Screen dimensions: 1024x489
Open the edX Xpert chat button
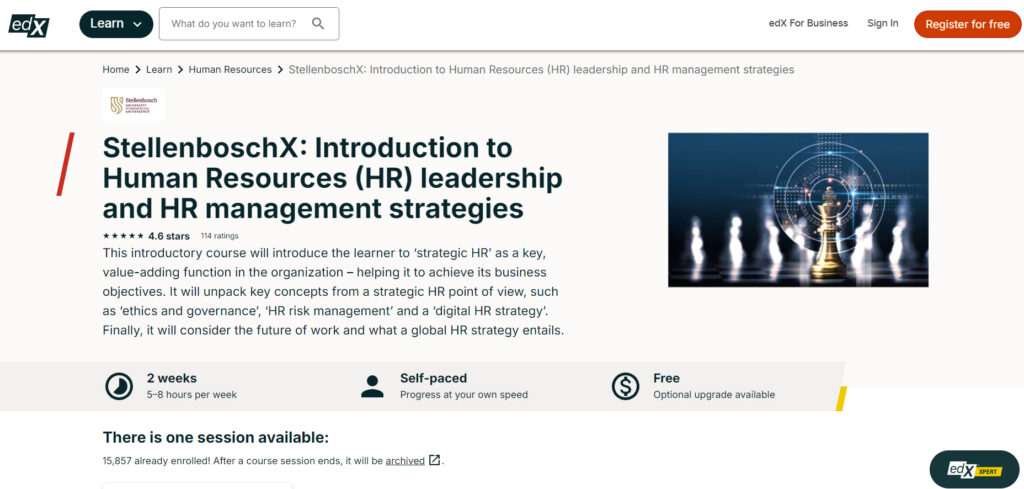coord(974,469)
